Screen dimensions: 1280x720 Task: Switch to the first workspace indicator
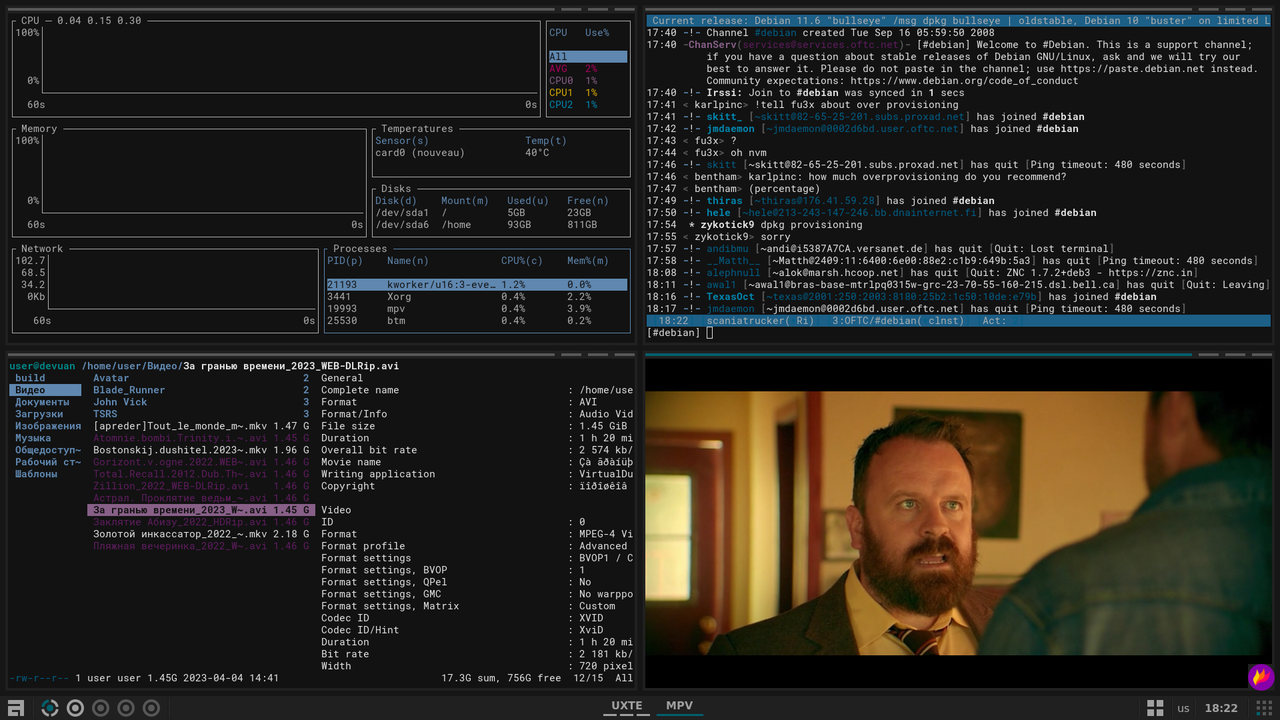(x=49, y=708)
